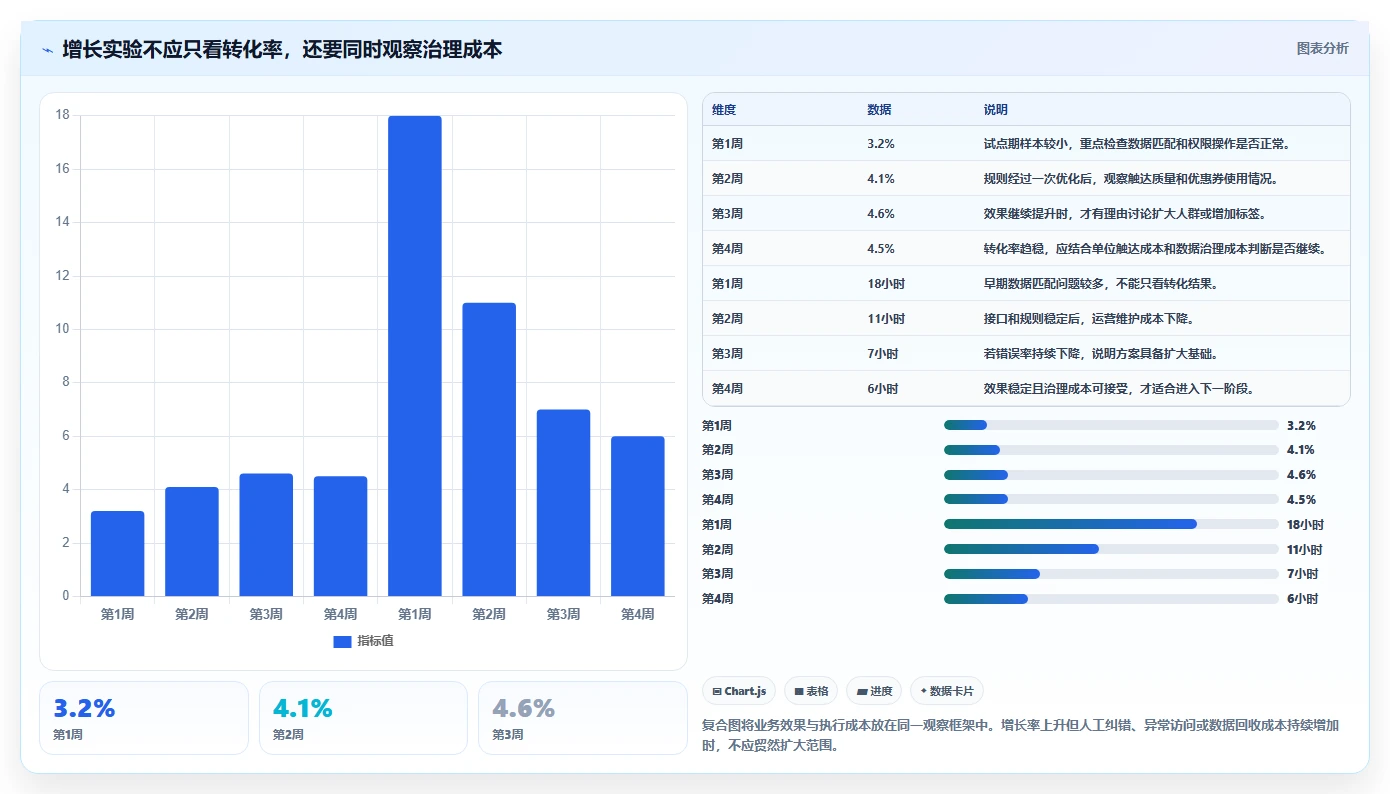The width and height of the screenshot is (1390, 794).
Task: Click the description starting 转化率趋稳
Action: 1155,249
